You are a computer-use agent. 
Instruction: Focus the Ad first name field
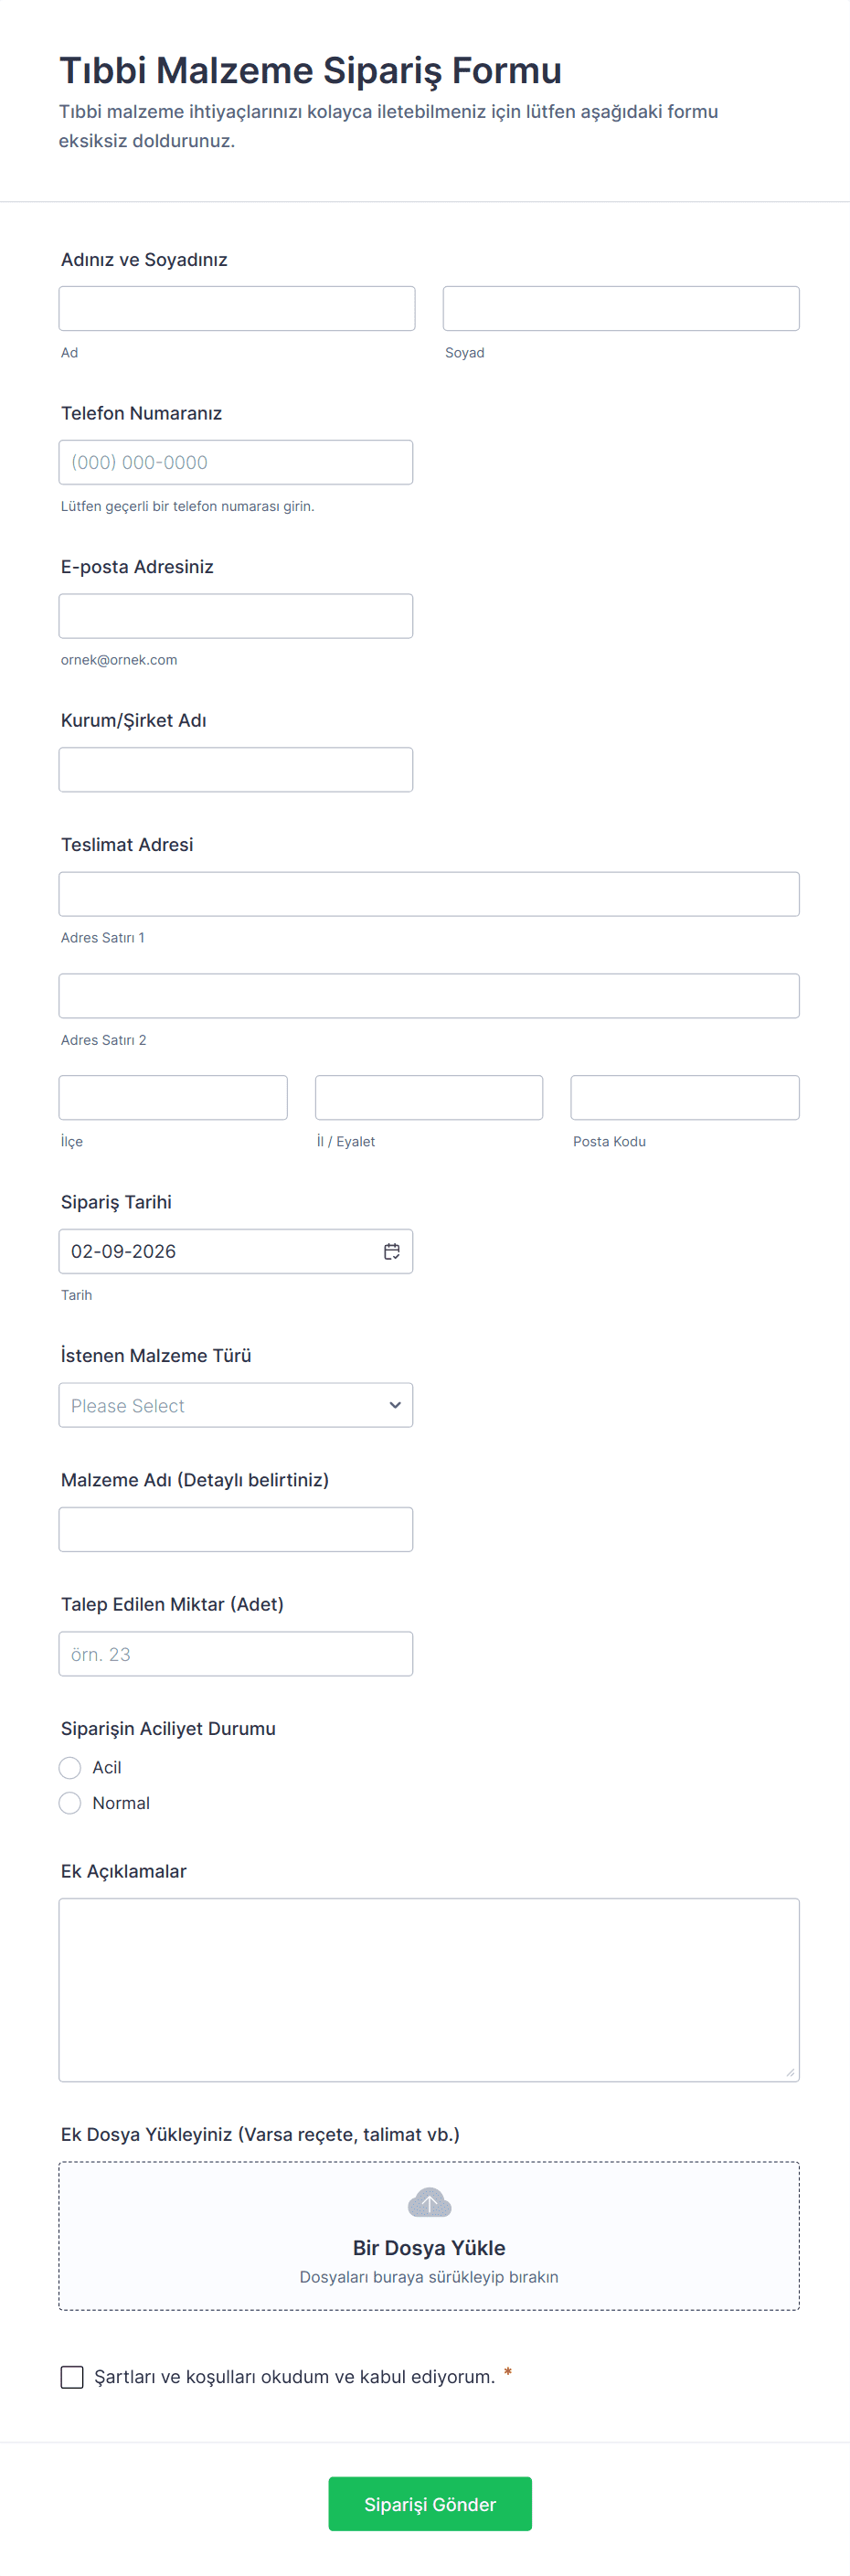click(236, 308)
